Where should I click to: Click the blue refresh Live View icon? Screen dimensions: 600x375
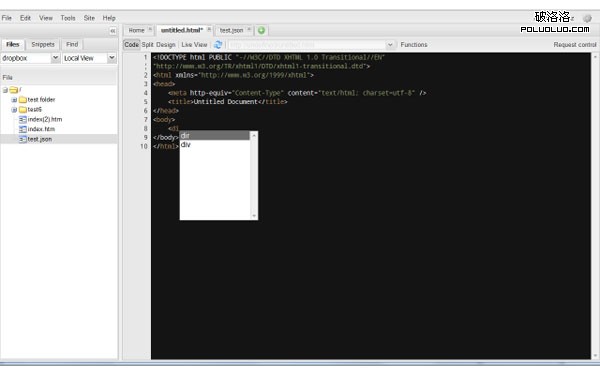[218, 45]
